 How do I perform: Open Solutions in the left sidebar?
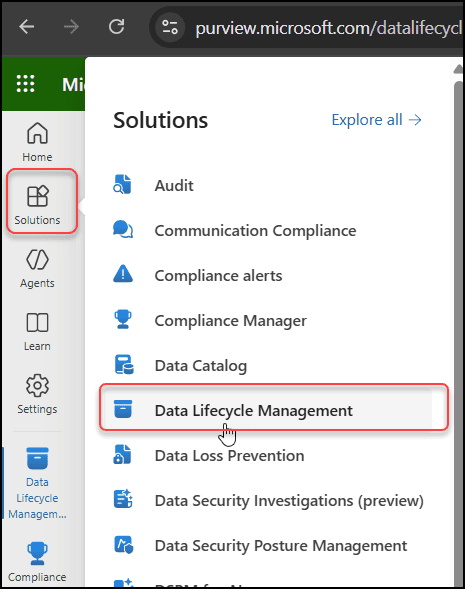click(37, 205)
